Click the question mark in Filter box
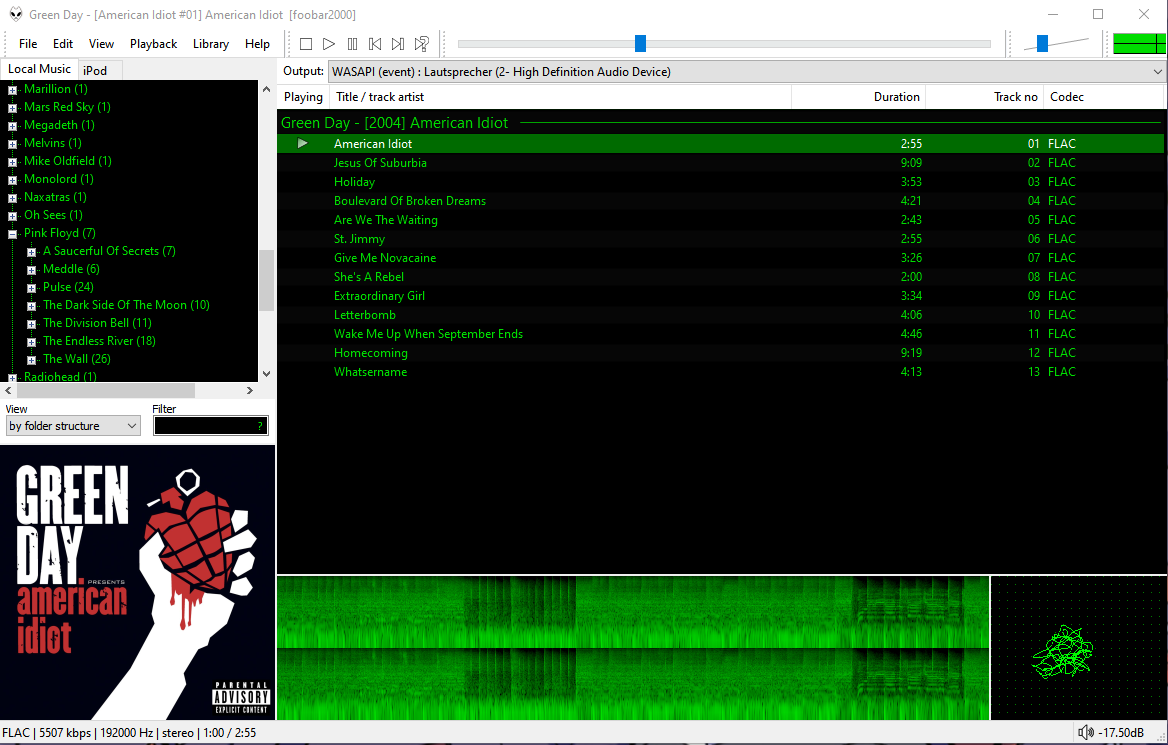This screenshot has height=745, width=1168. point(260,426)
